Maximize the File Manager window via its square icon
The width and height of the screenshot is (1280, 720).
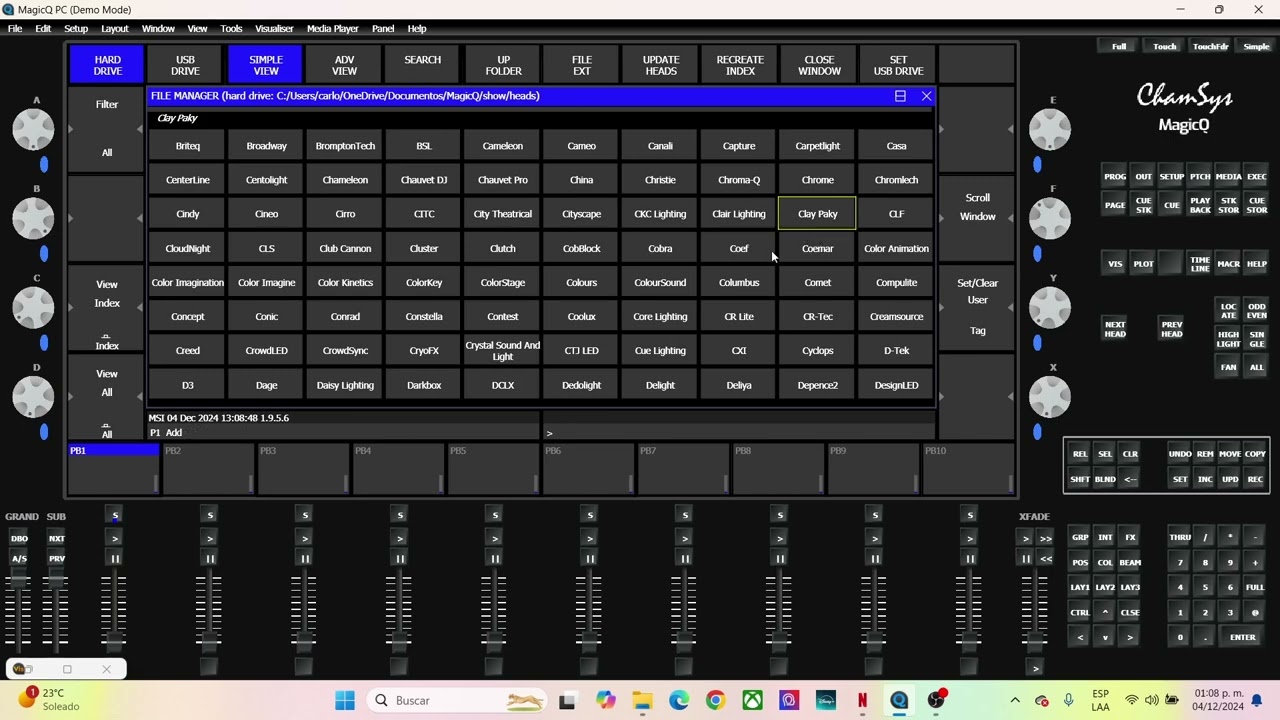[x=900, y=96]
